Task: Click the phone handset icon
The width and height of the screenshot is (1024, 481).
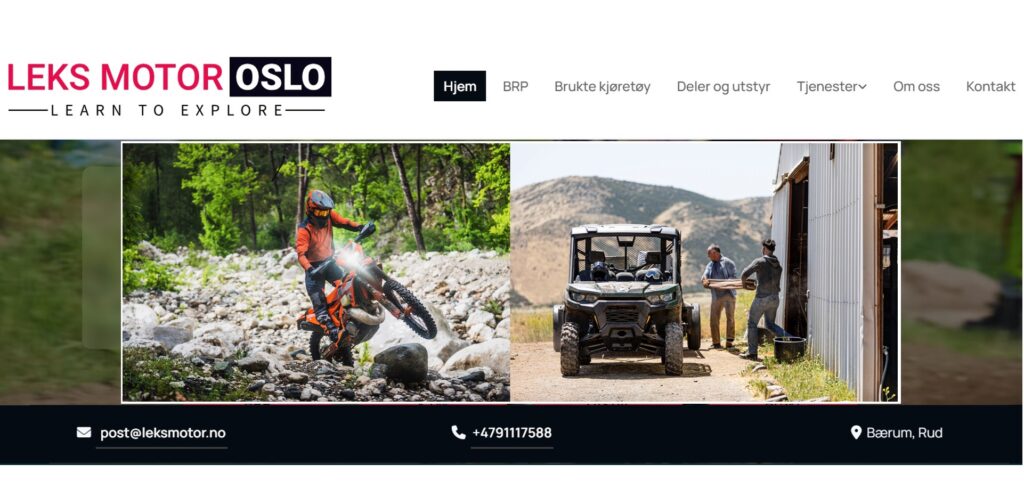Action: tap(458, 432)
